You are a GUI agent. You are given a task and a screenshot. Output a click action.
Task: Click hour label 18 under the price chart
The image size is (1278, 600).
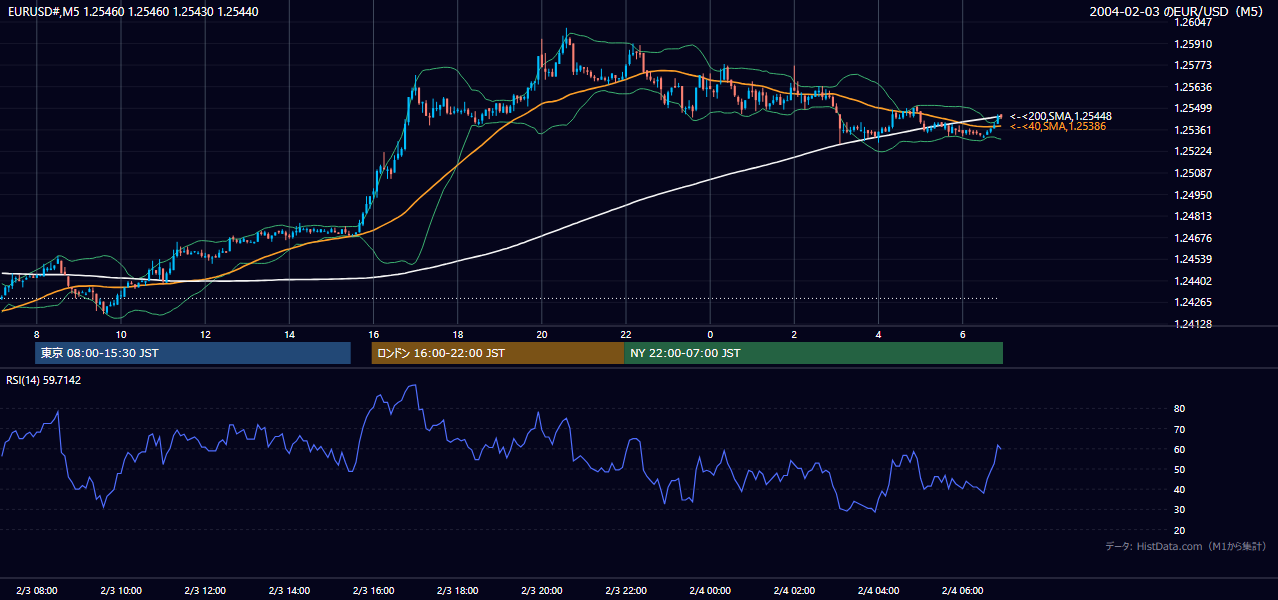[457, 334]
